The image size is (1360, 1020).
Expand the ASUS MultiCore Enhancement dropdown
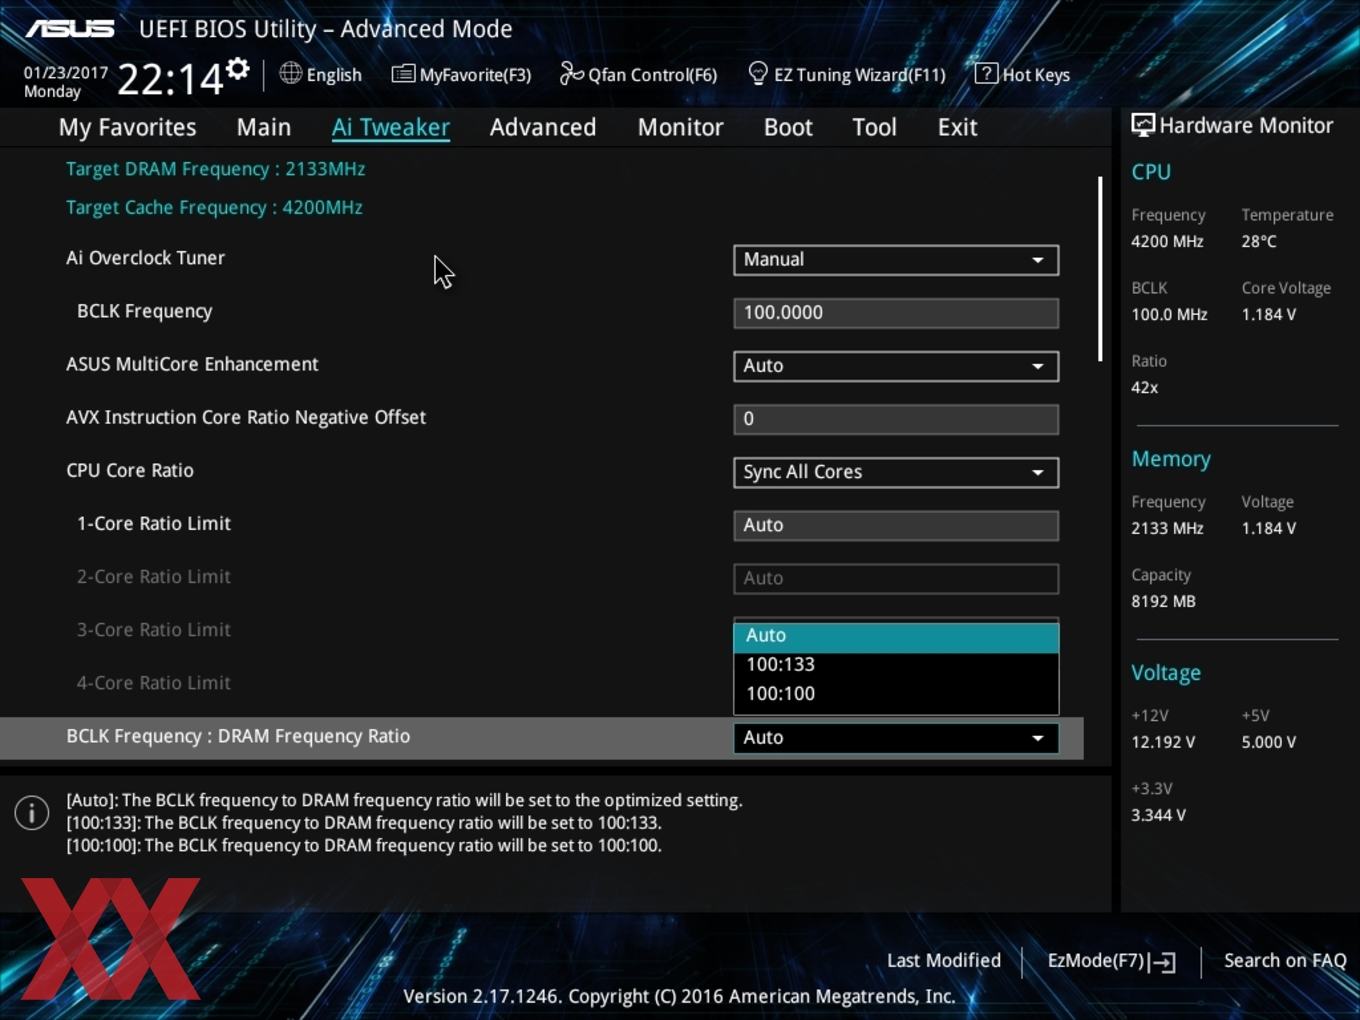pyautogui.click(x=896, y=366)
